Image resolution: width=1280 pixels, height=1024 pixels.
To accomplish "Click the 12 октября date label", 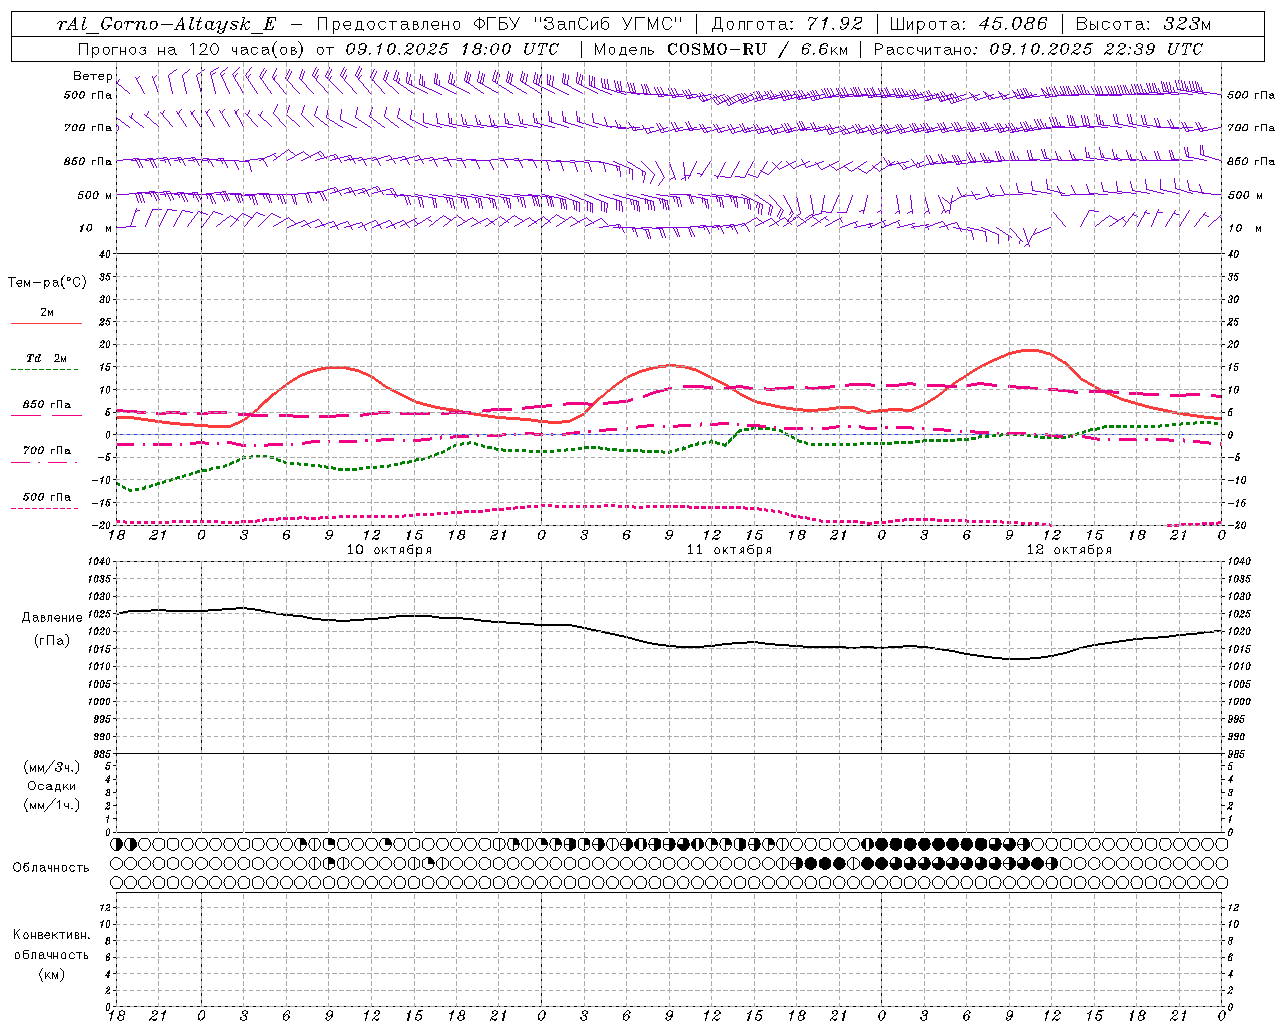I will click(x=1069, y=550).
